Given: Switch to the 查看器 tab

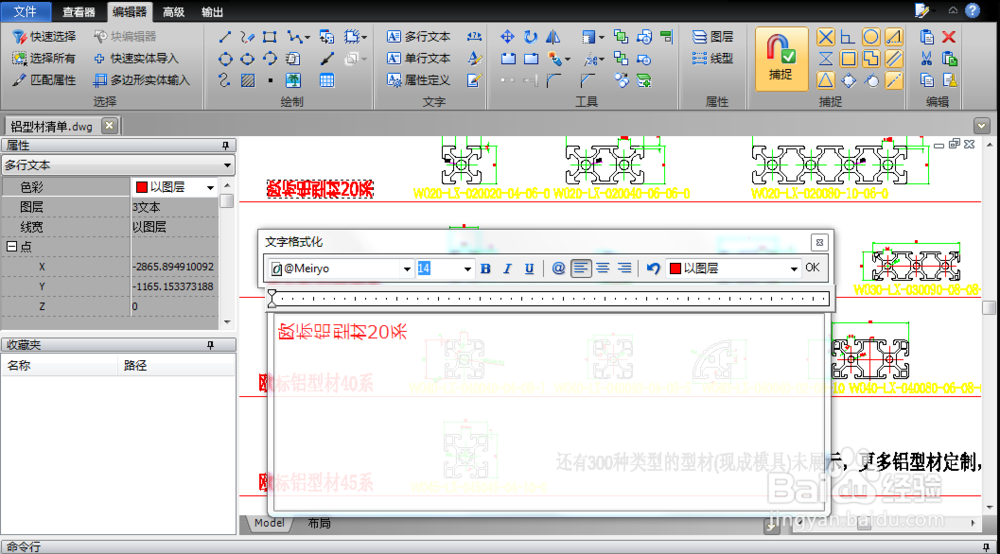Looking at the screenshot, I should coord(78,12).
